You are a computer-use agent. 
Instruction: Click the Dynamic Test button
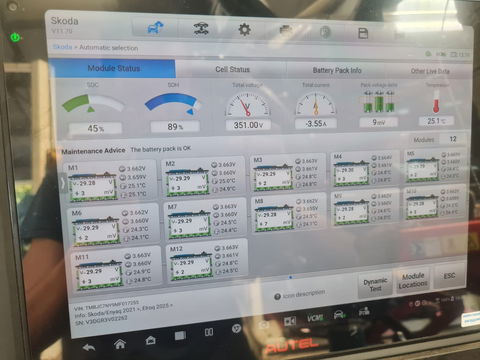(375, 285)
